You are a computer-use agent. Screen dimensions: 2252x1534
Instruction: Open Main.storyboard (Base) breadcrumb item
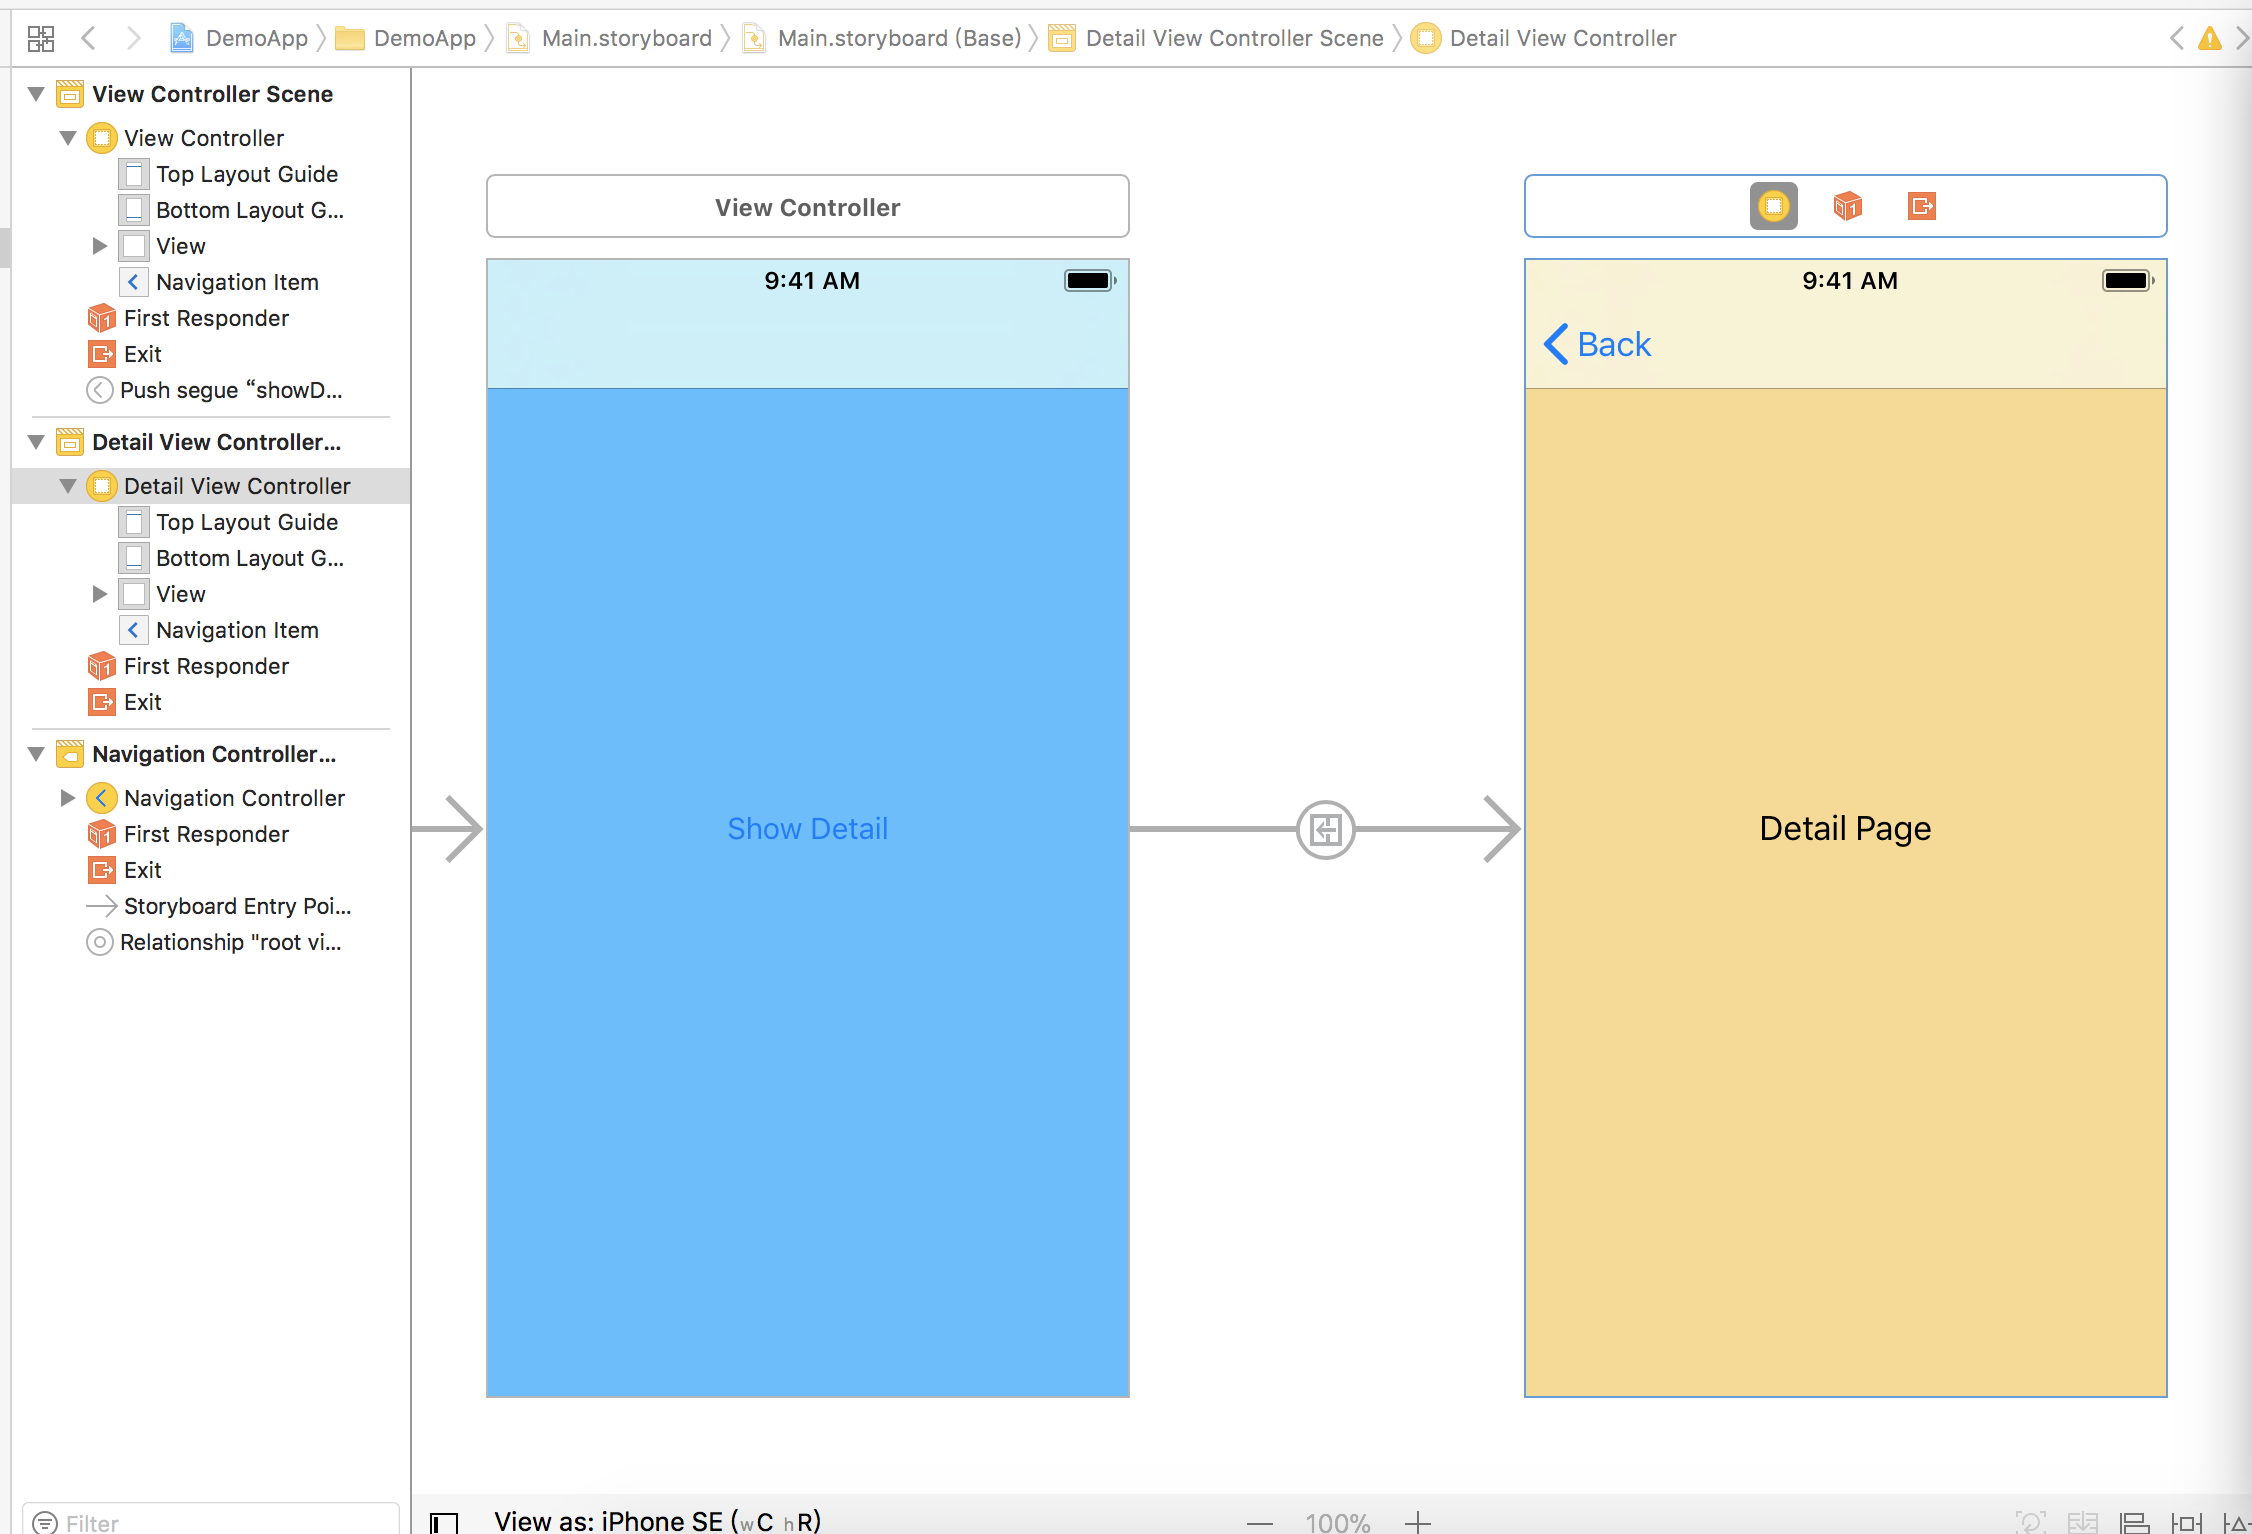click(898, 38)
